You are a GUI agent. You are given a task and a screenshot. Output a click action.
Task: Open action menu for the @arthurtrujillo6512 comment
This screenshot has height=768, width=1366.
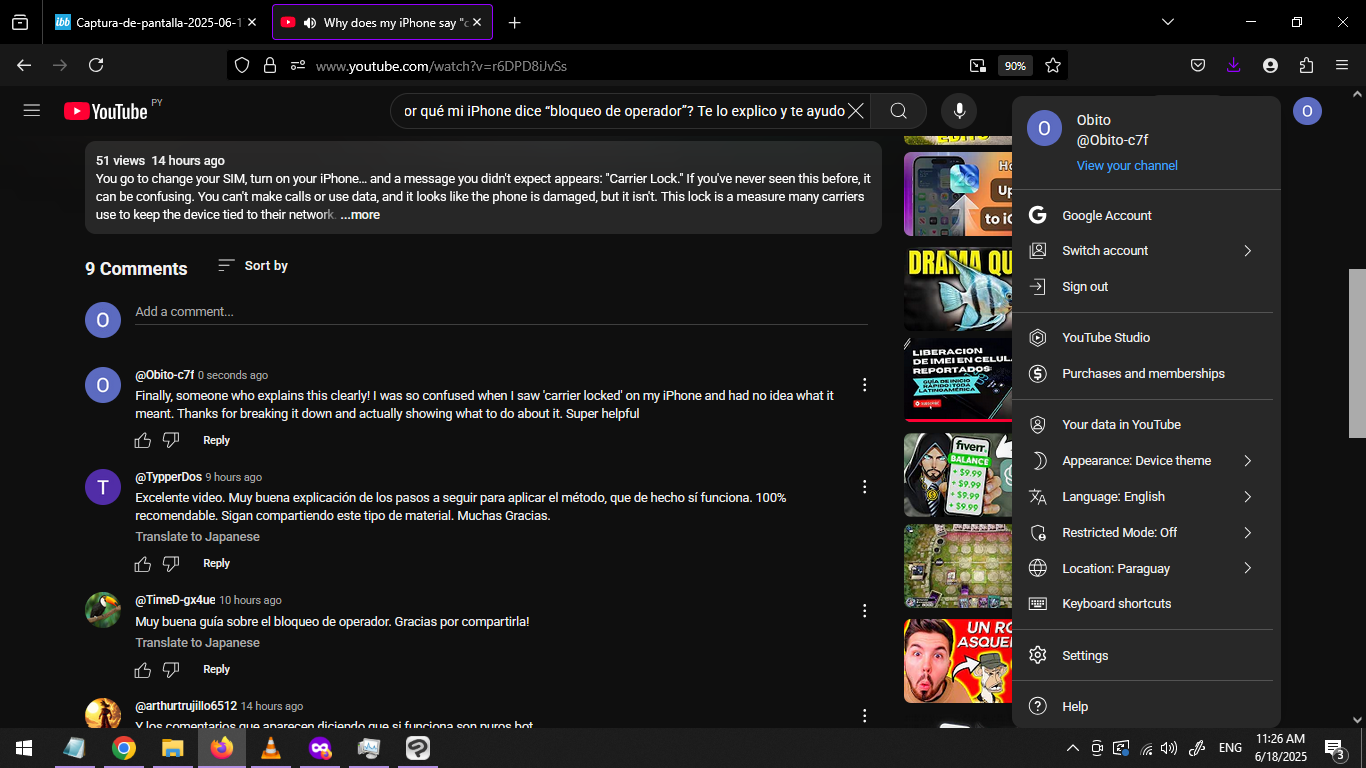click(865, 716)
